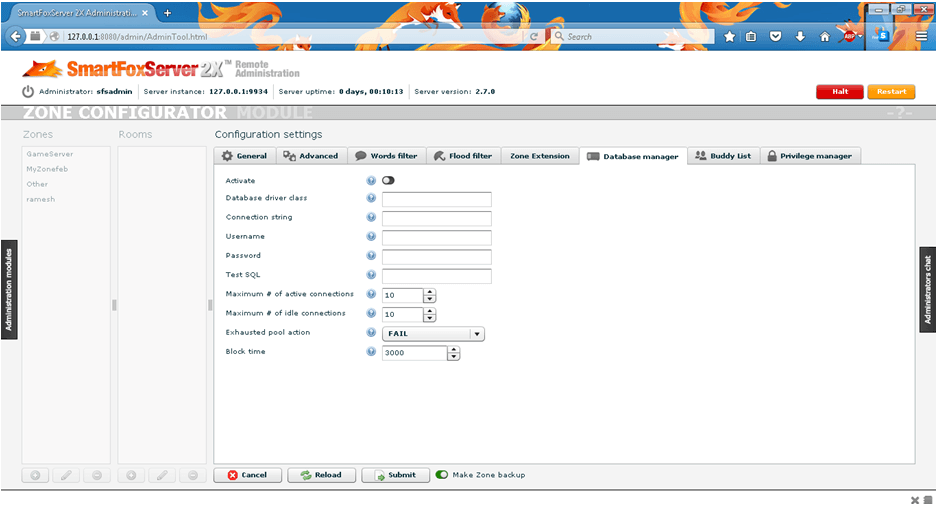This screenshot has width=941, height=509.
Task: Edit selected zone with pencil icon
Action: 66,475
